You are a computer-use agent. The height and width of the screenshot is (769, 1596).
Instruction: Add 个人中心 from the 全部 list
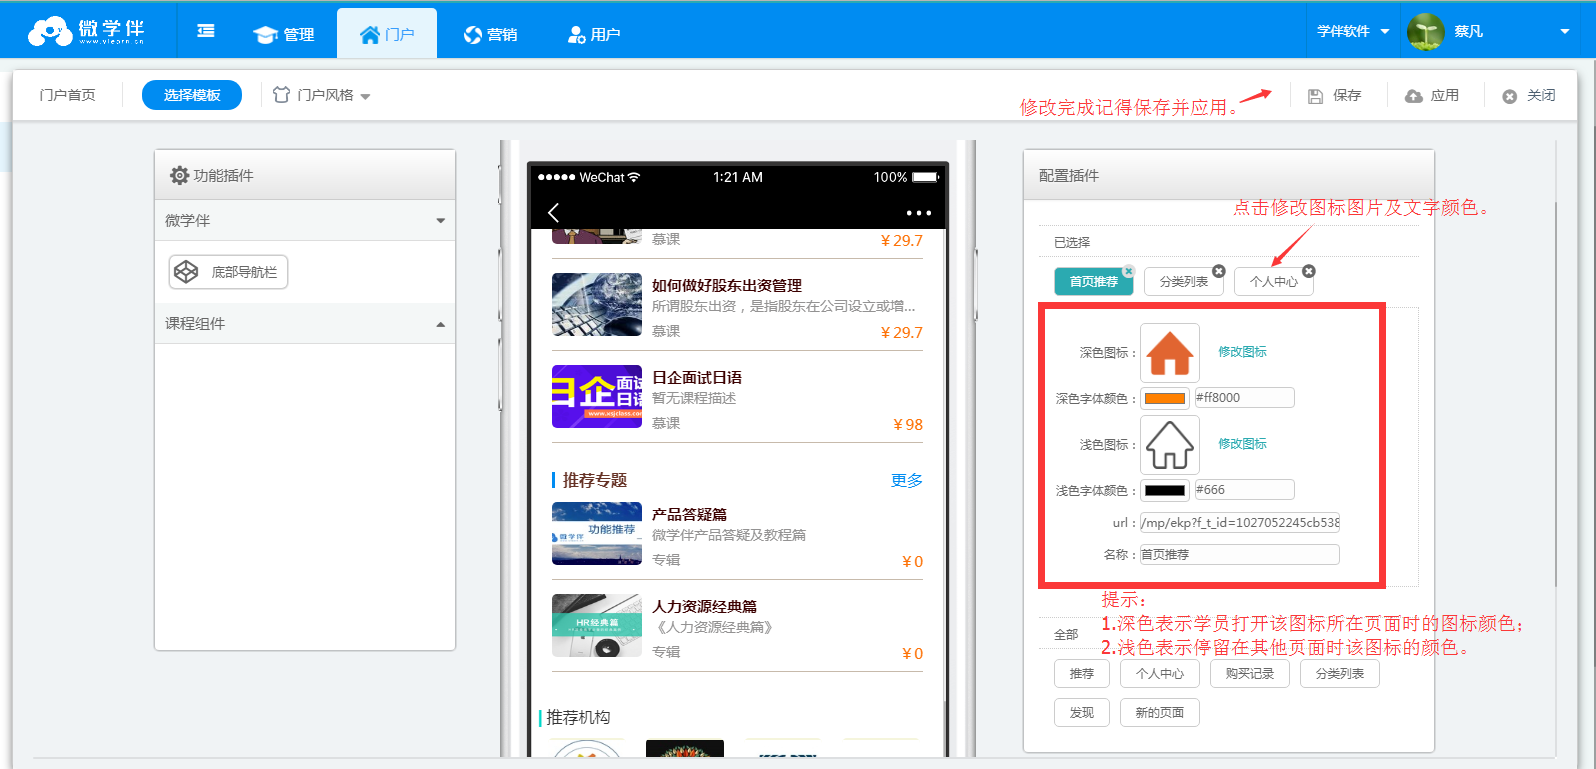[1160, 674]
